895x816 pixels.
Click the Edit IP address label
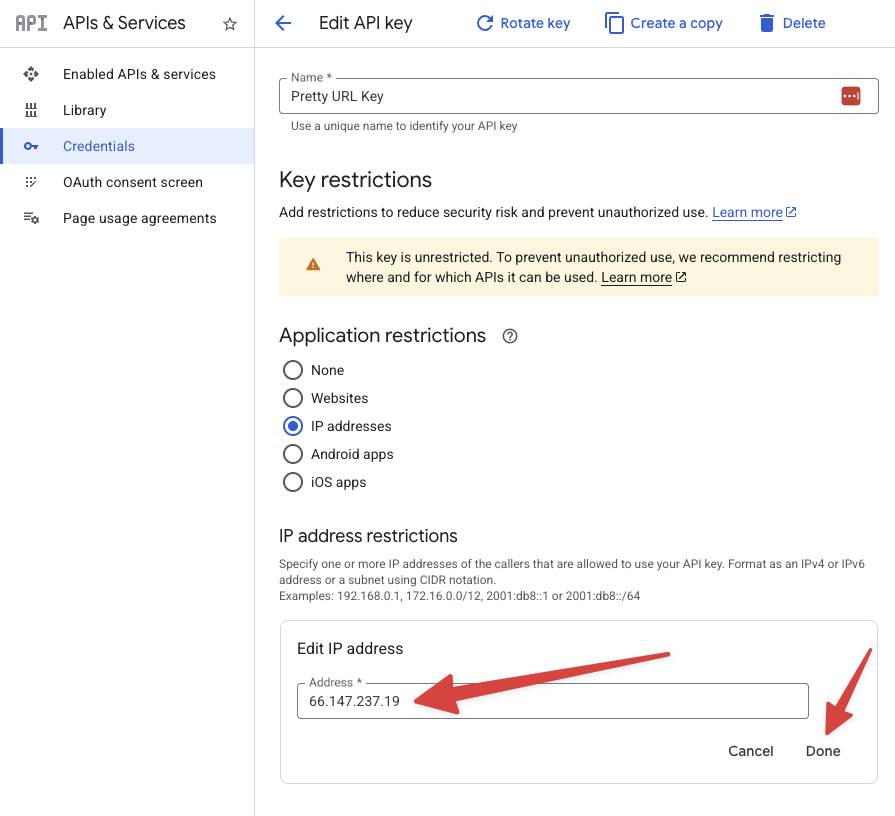(350, 649)
